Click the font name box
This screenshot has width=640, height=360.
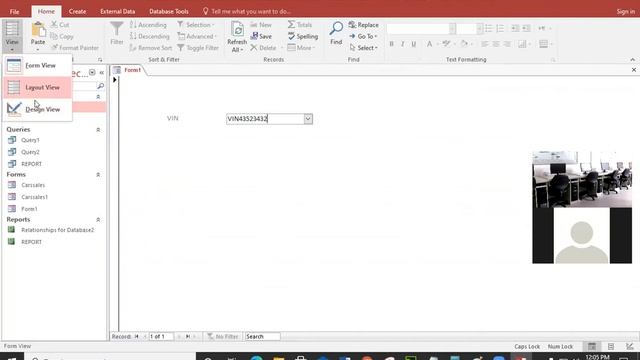pos(418,29)
